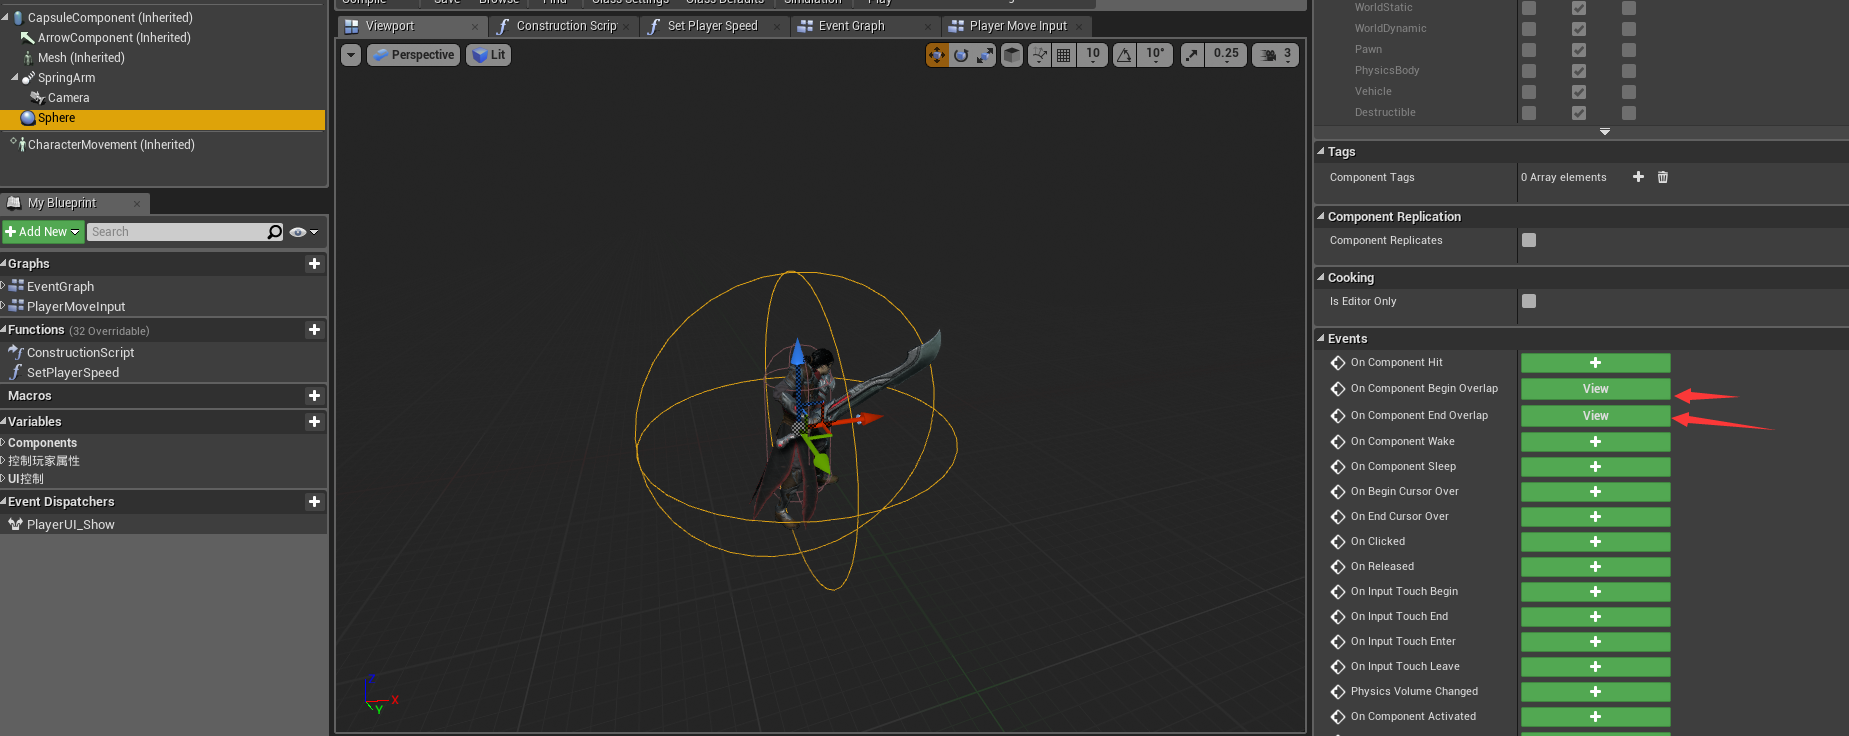The width and height of the screenshot is (1849, 736).
Task: Open grid snap size 10 dropdown
Action: coord(1093,55)
